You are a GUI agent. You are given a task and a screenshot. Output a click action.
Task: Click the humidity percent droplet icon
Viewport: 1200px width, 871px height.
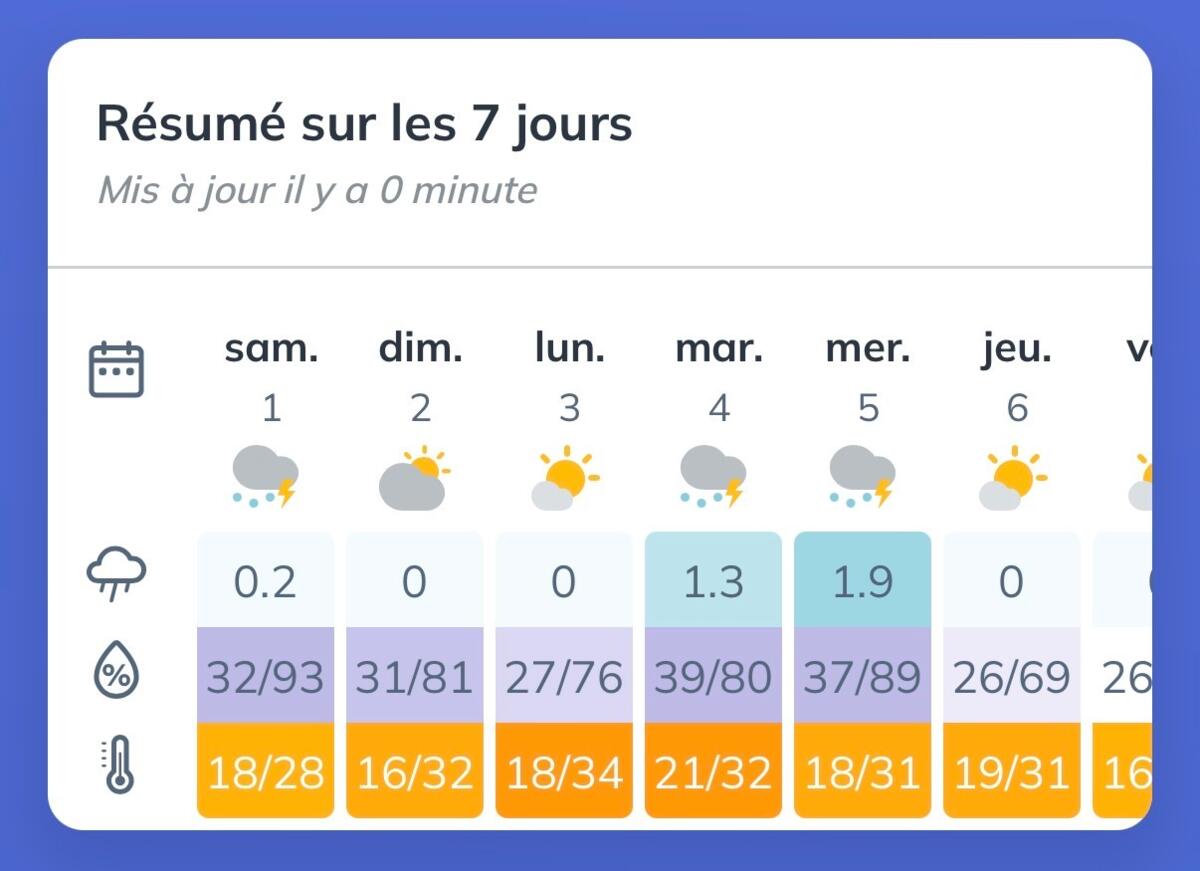(117, 671)
